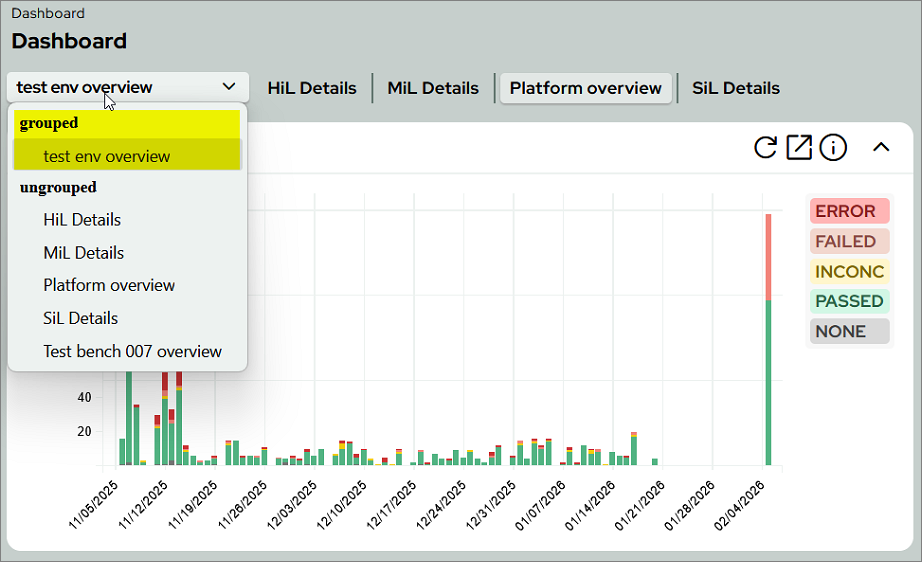Open the Platform overview tab

tap(586, 88)
